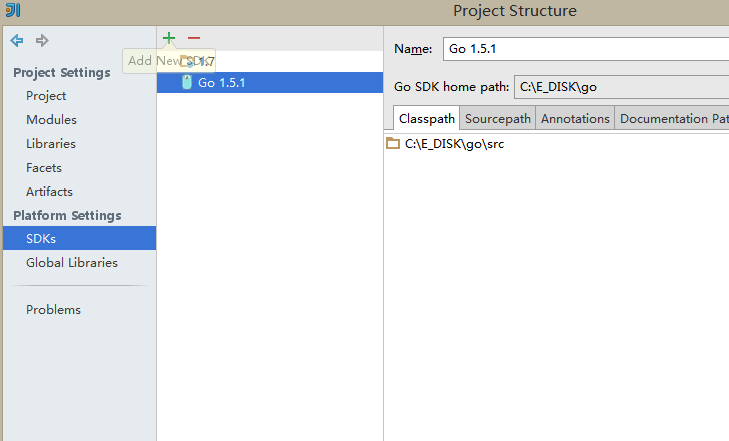
Task: Open Global Libraries page
Action: [x=72, y=263]
